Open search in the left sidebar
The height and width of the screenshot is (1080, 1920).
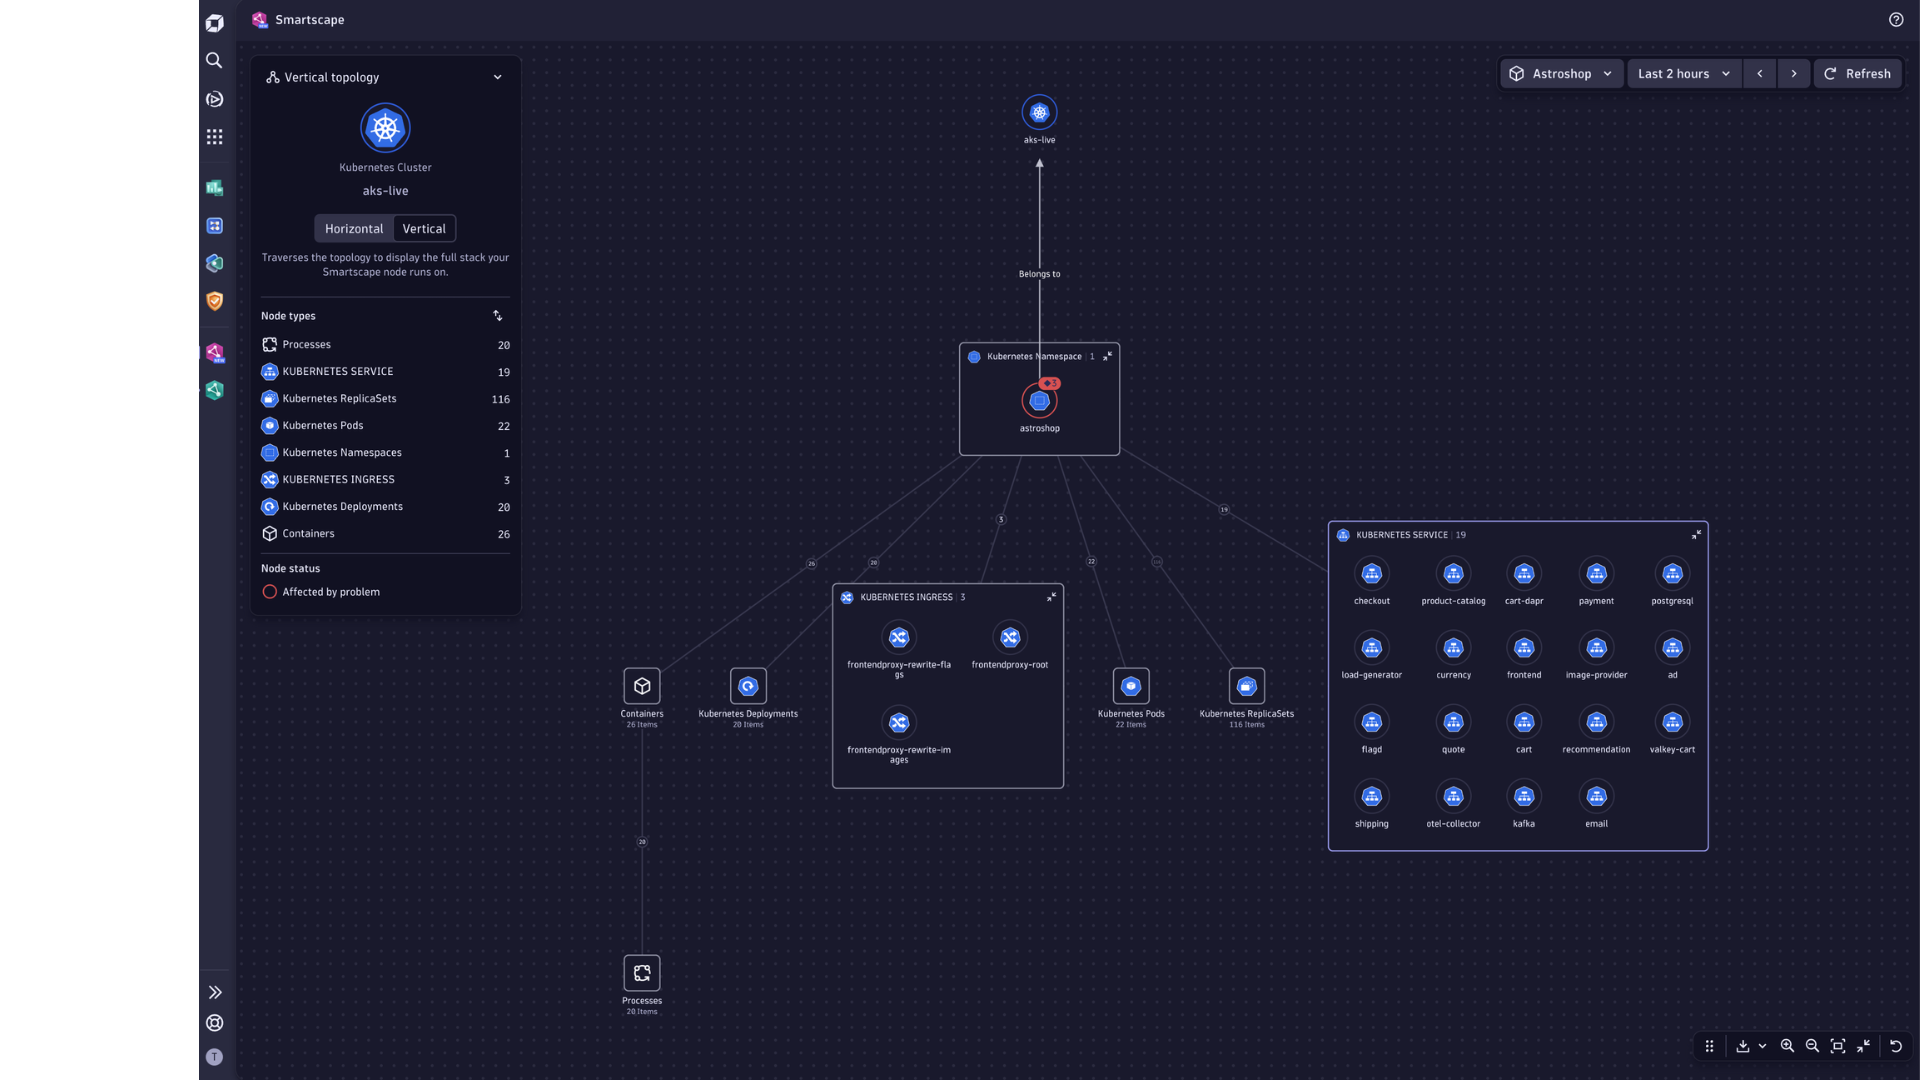(214, 60)
